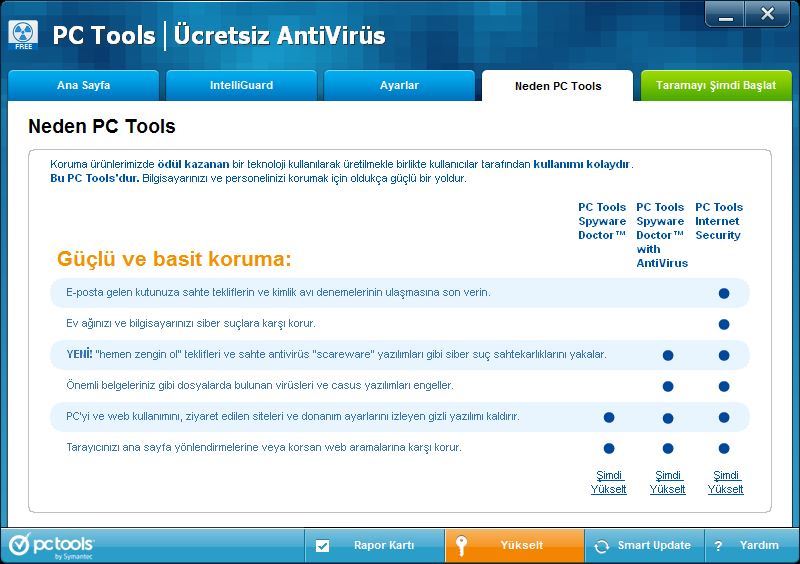This screenshot has width=800, height=564.
Task: Click Şimdi Yükselt under Internet Security
Action: pos(726,482)
